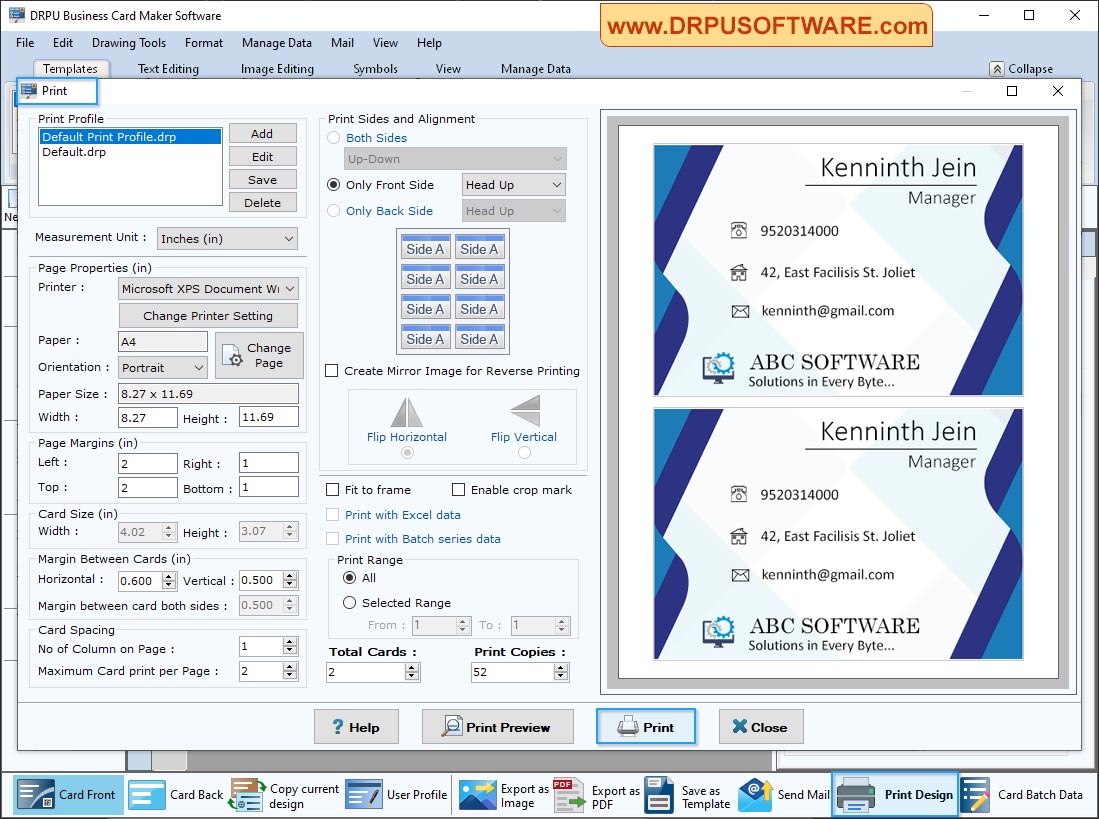Open the Orientation dropdown
The height and width of the screenshot is (819, 1099).
(x=199, y=367)
